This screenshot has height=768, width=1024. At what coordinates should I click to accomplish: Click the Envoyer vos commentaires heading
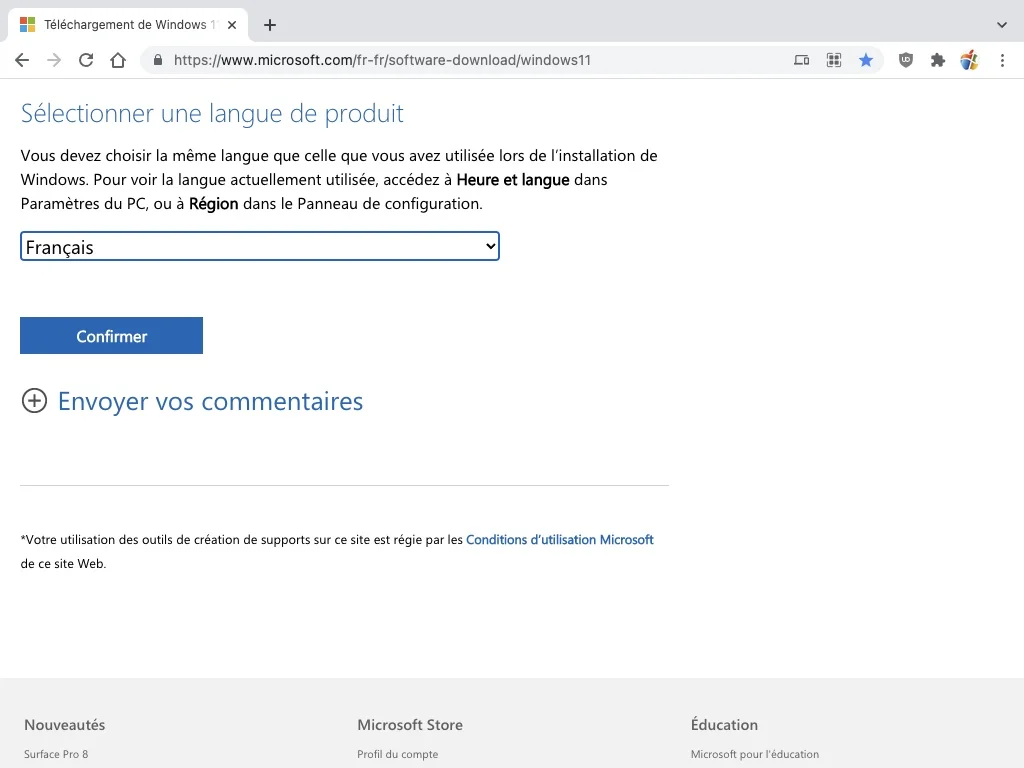tap(210, 401)
